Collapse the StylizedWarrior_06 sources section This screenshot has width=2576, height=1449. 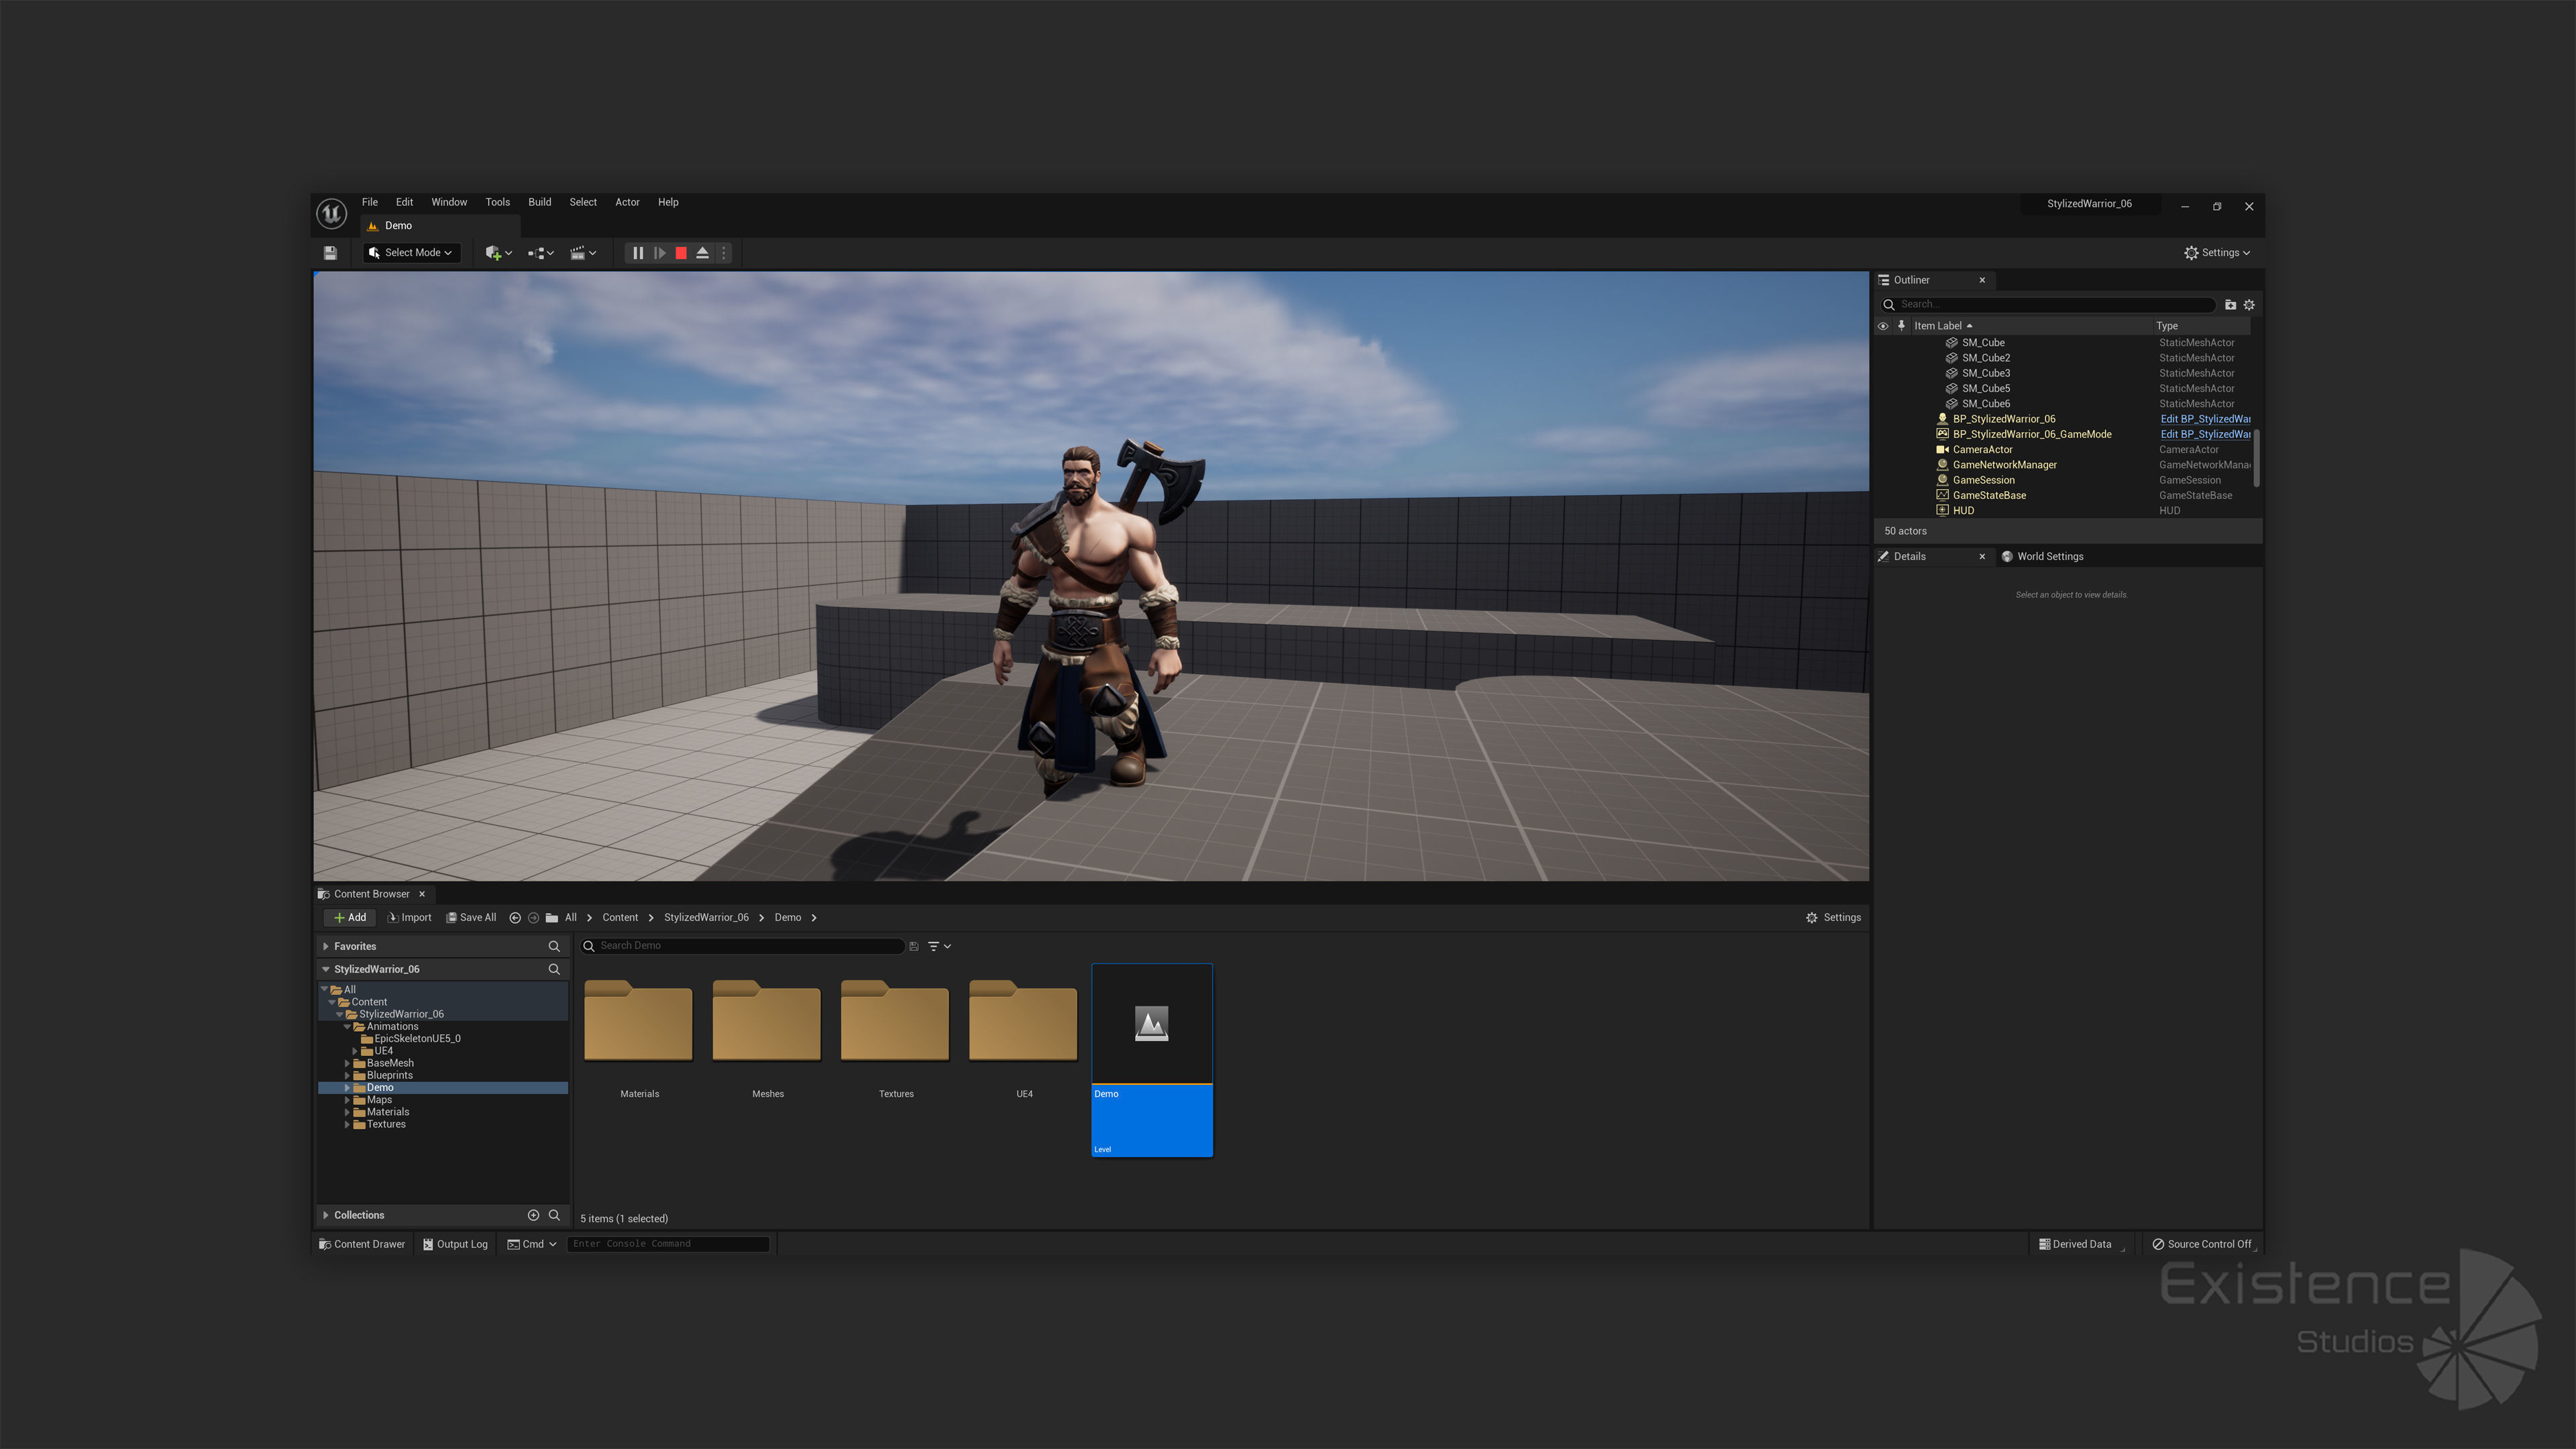[x=326, y=970]
